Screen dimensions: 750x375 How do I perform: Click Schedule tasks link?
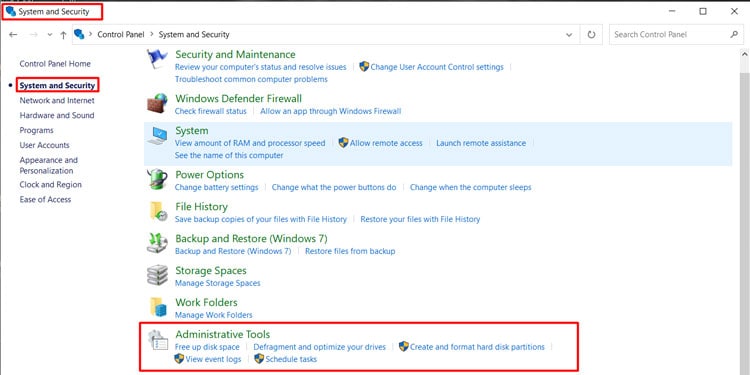point(291,359)
